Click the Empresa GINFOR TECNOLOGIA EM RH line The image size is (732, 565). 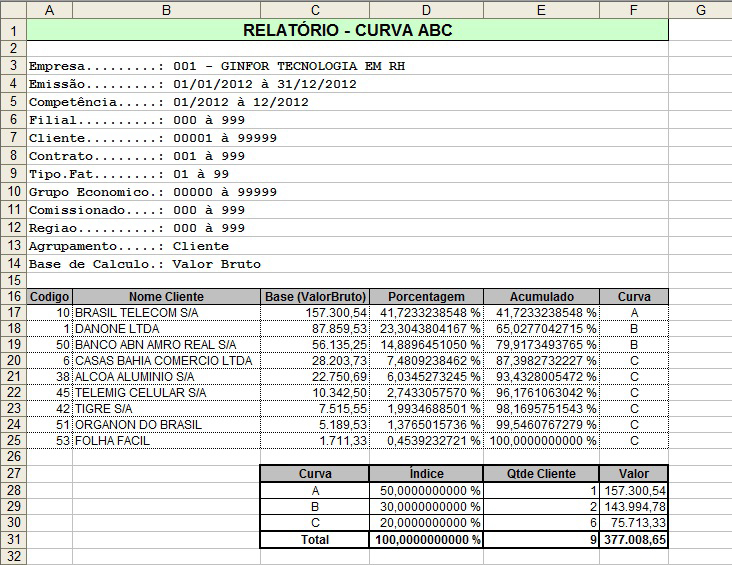(217, 66)
